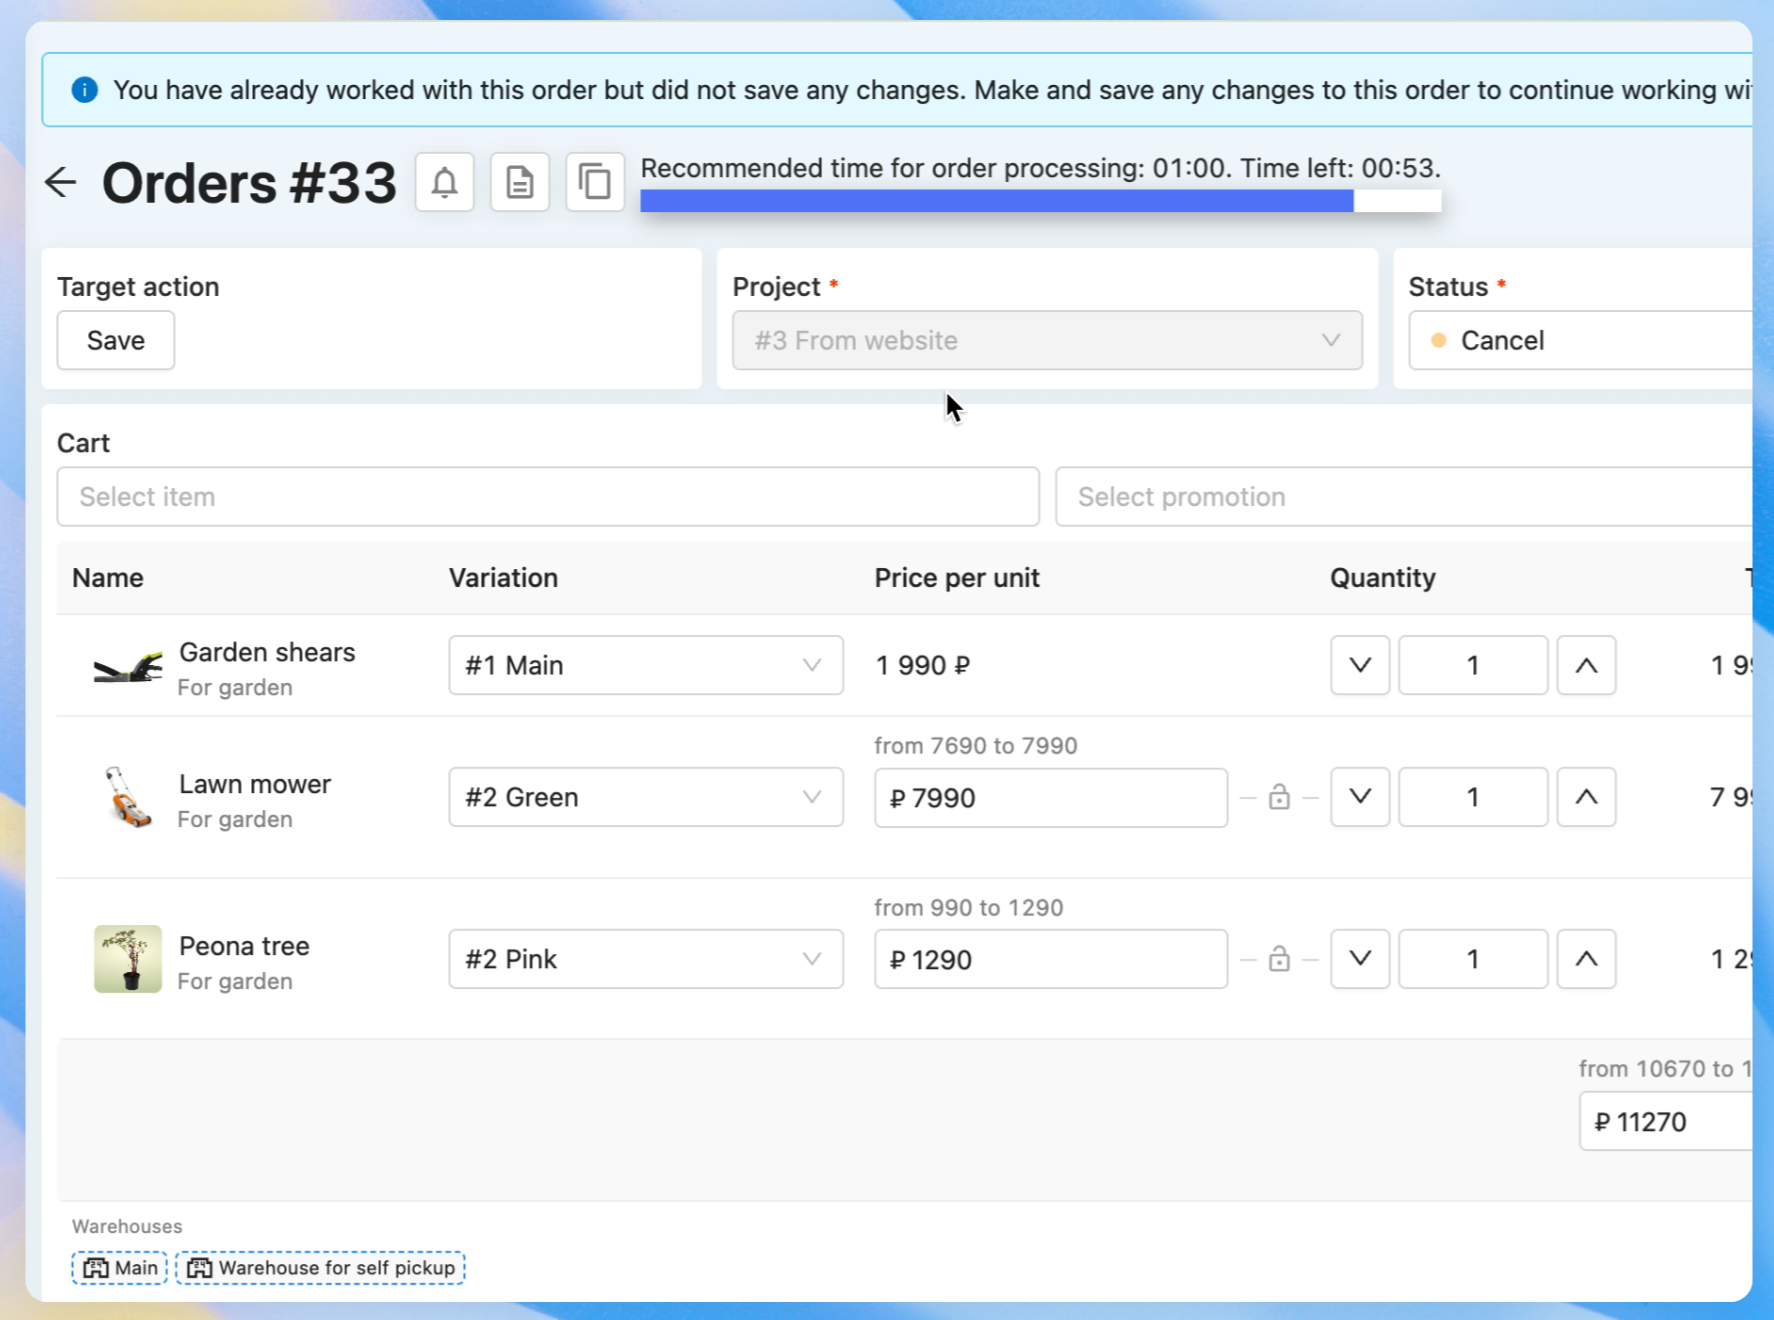Image resolution: width=1774 pixels, height=1320 pixels.
Task: Decrease quantity of Lawn mower
Action: pyautogui.click(x=1360, y=797)
